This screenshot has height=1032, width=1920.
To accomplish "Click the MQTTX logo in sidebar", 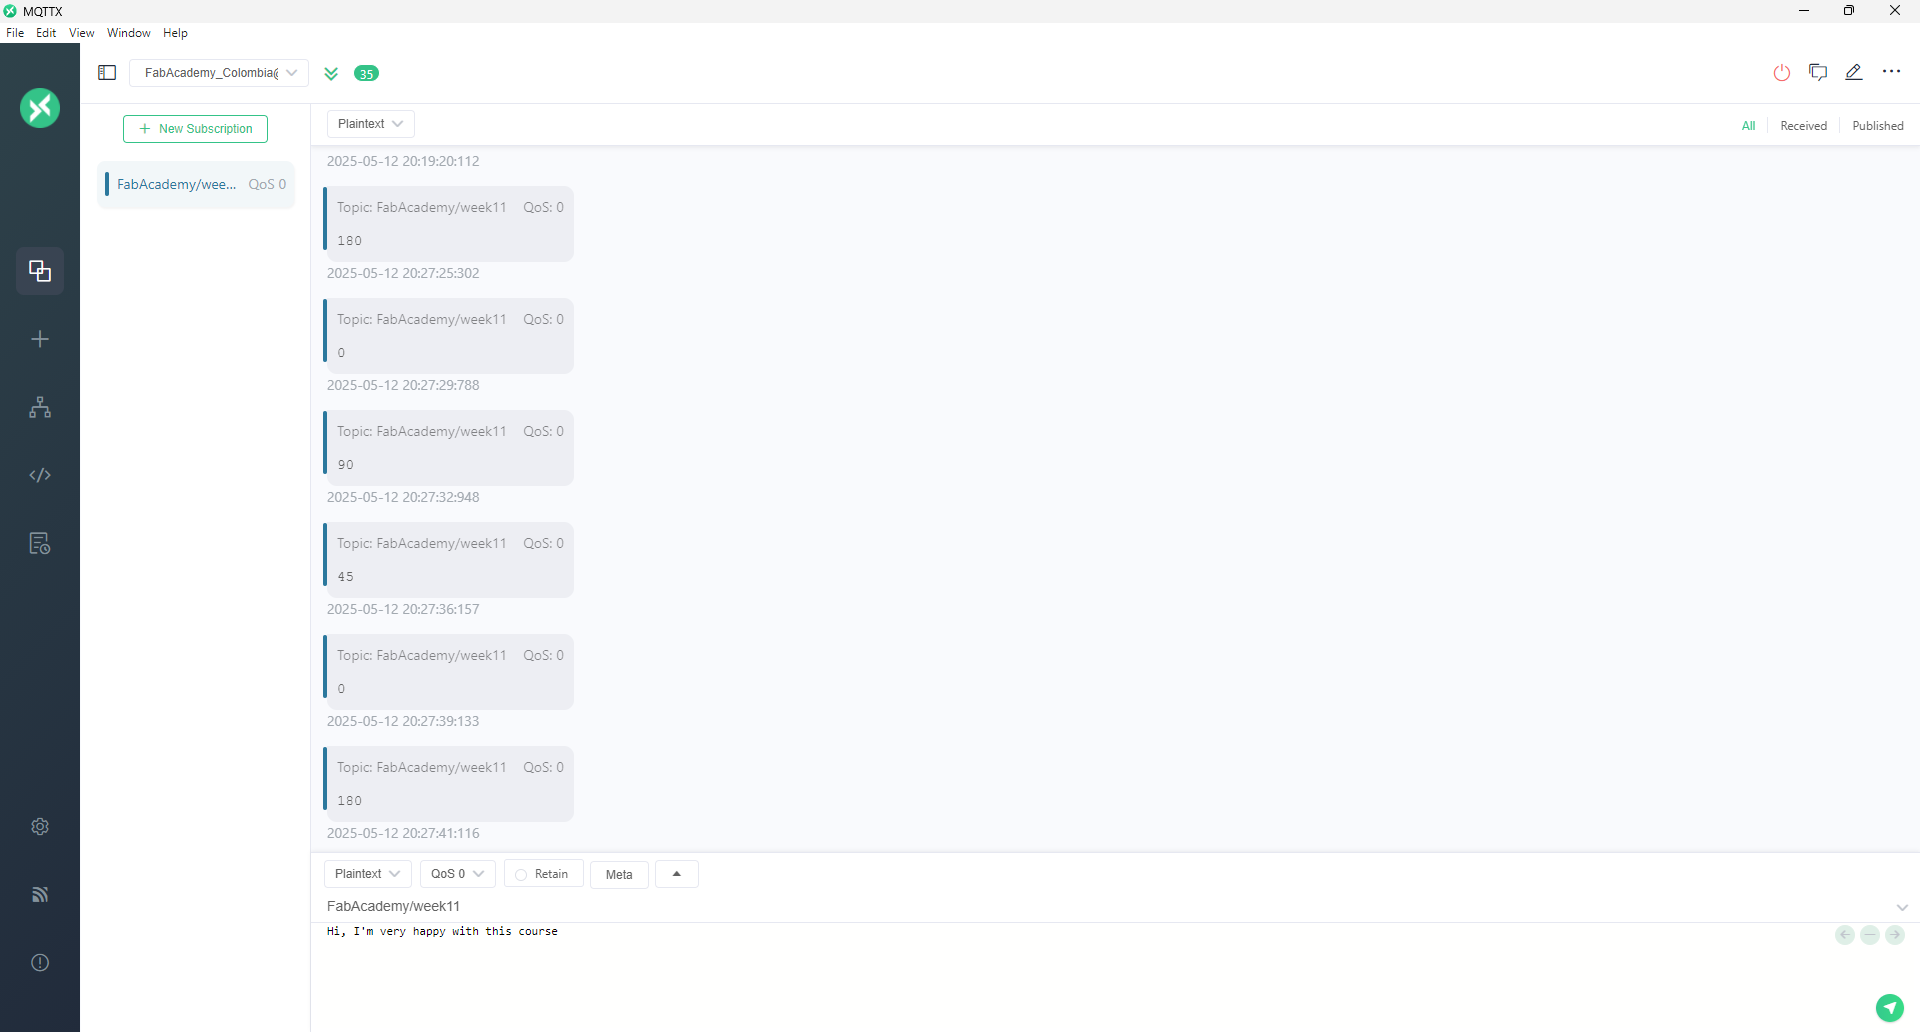I will pyautogui.click(x=40, y=108).
